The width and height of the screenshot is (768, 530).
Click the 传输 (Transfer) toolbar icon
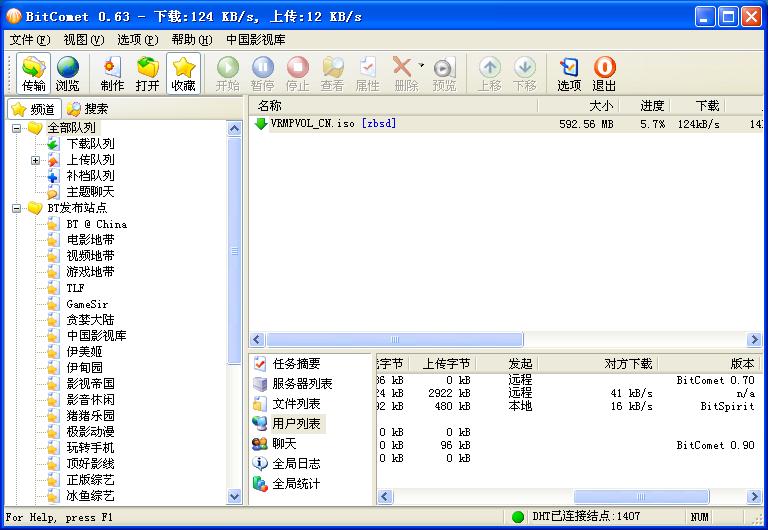[33, 73]
